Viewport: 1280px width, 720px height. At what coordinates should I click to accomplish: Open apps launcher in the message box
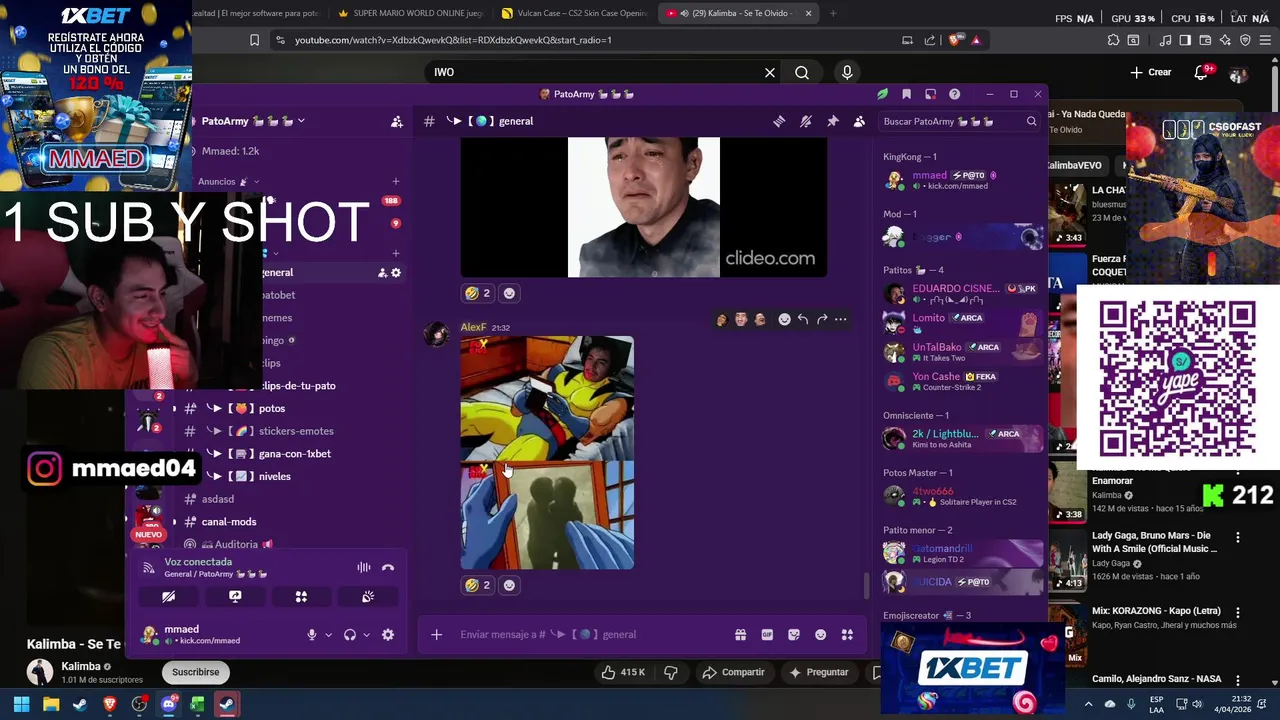pos(847,634)
